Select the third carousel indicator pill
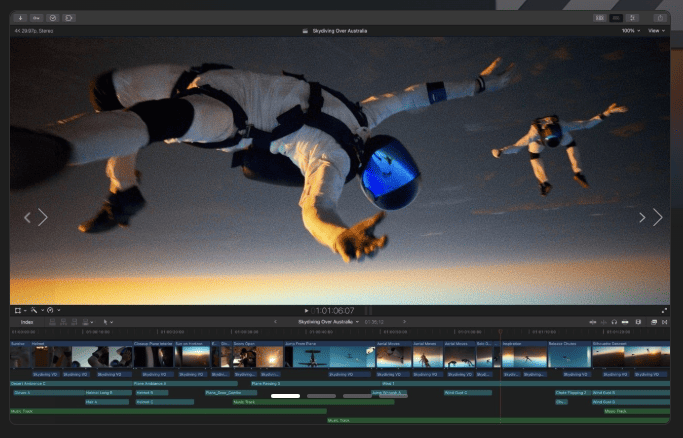This screenshot has height=438, width=683. (x=357, y=396)
